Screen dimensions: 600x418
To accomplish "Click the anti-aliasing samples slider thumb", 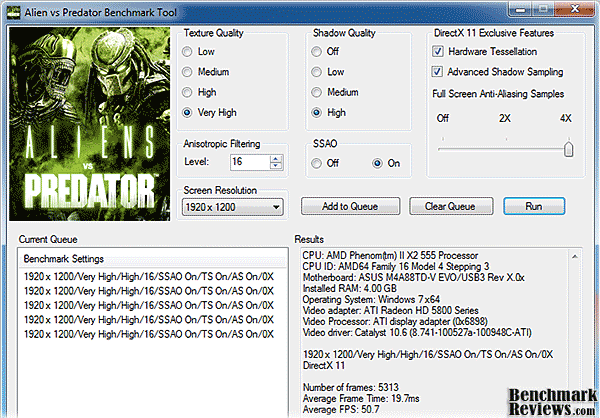I will (568, 149).
